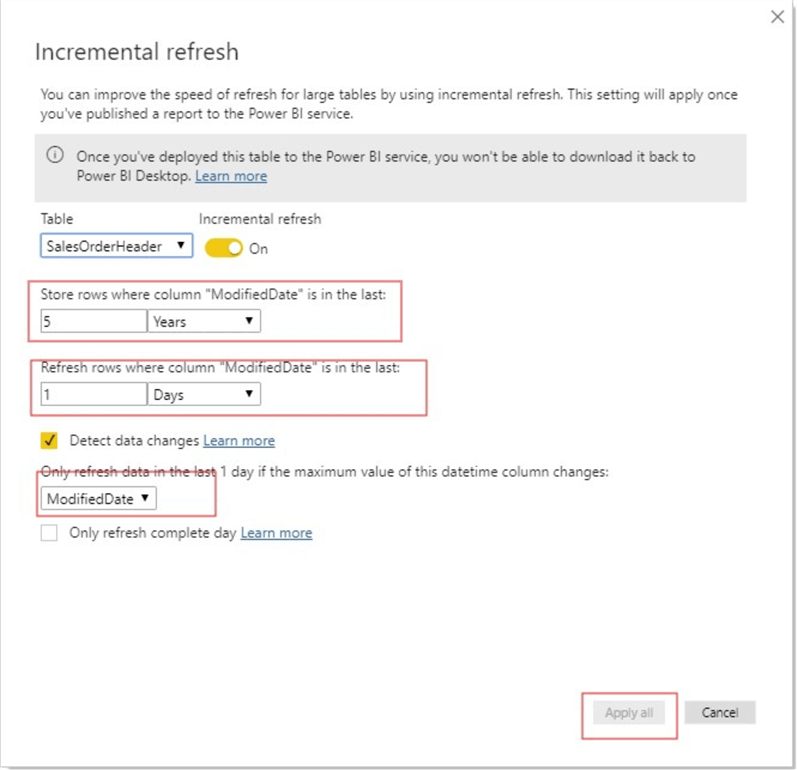Open Learn more link in info banner

231,176
